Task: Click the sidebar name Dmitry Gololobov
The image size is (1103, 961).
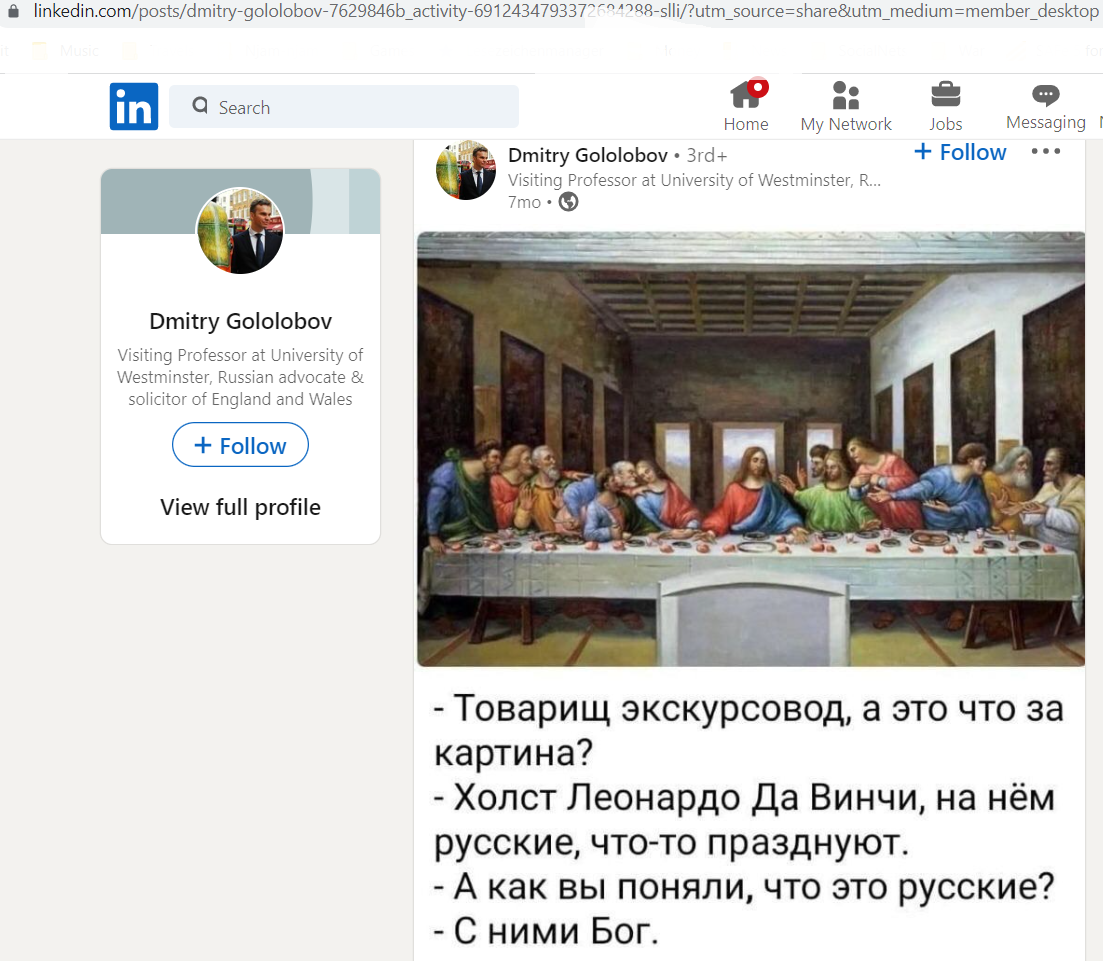Action: pyautogui.click(x=241, y=321)
